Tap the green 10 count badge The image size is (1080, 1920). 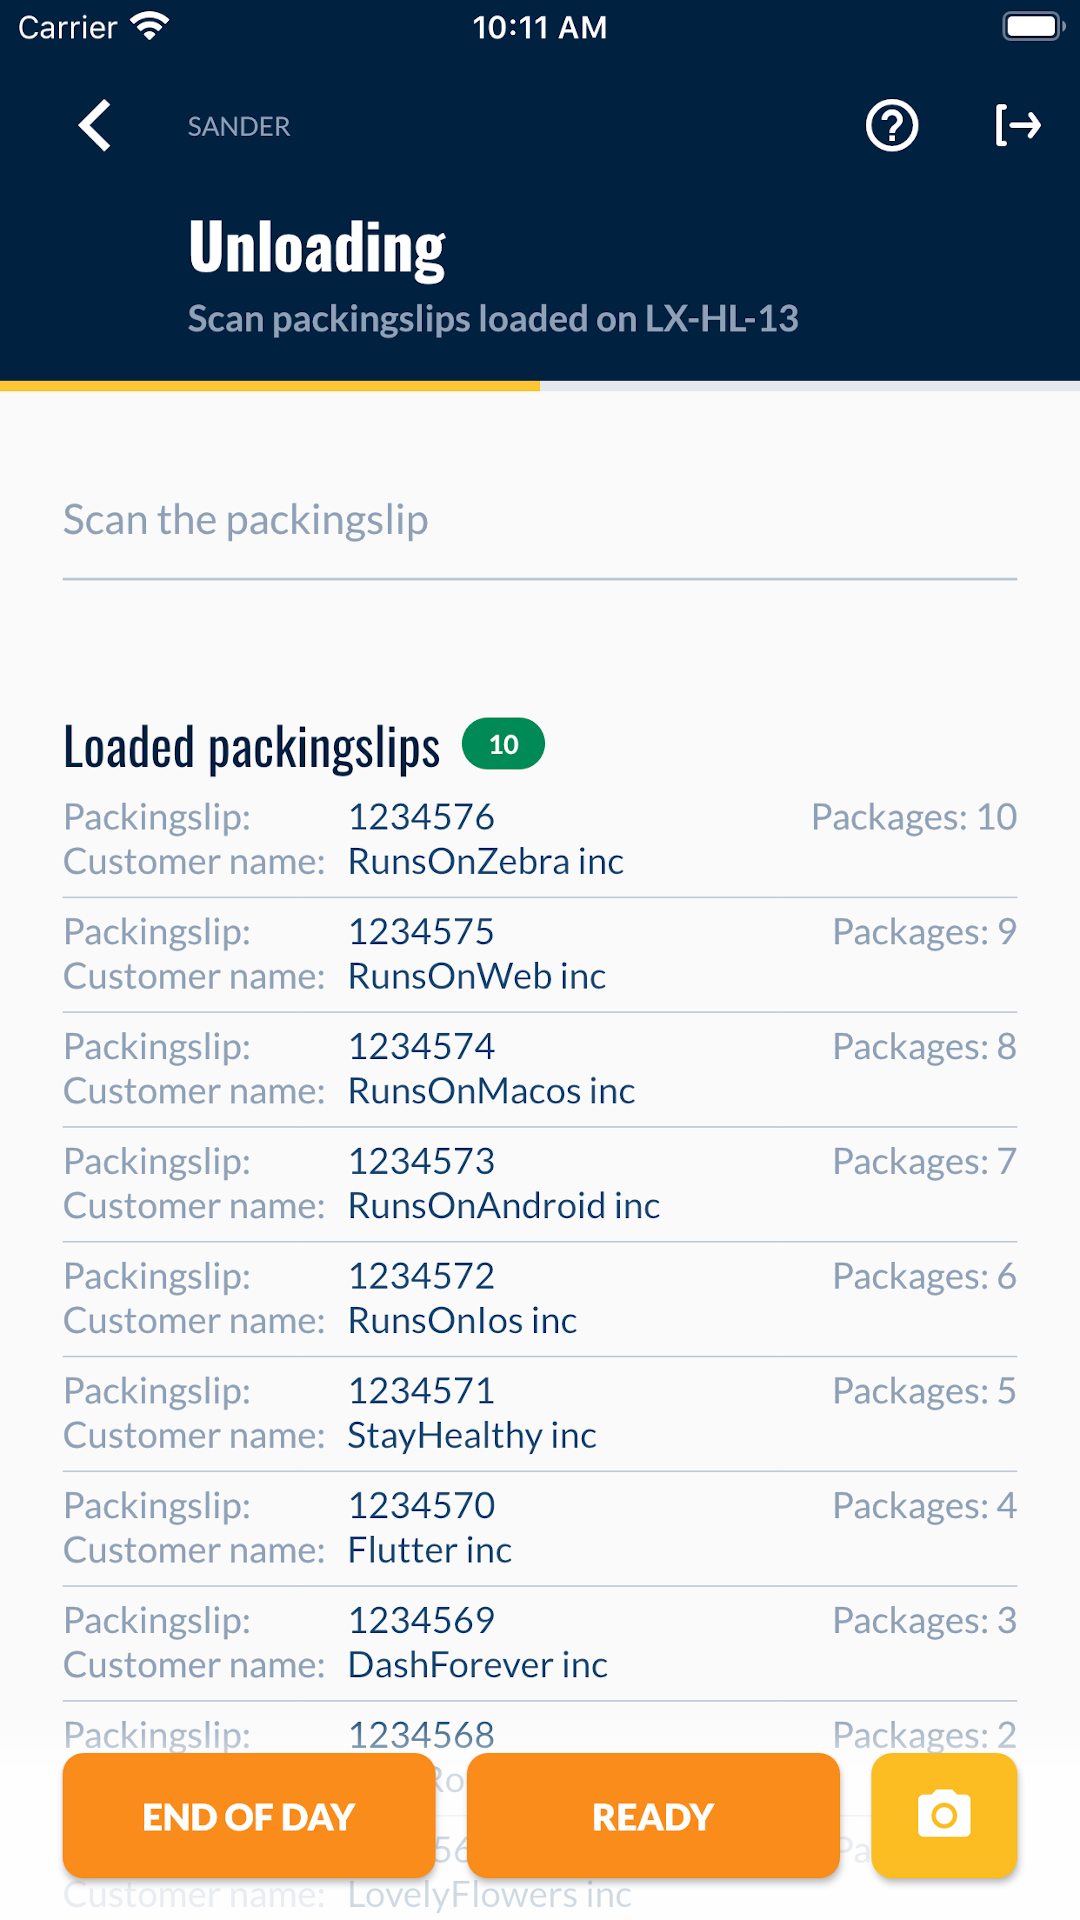point(503,744)
